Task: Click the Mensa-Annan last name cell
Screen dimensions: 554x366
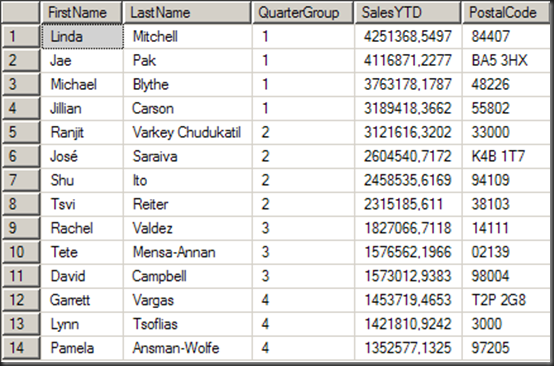Action: [188, 252]
